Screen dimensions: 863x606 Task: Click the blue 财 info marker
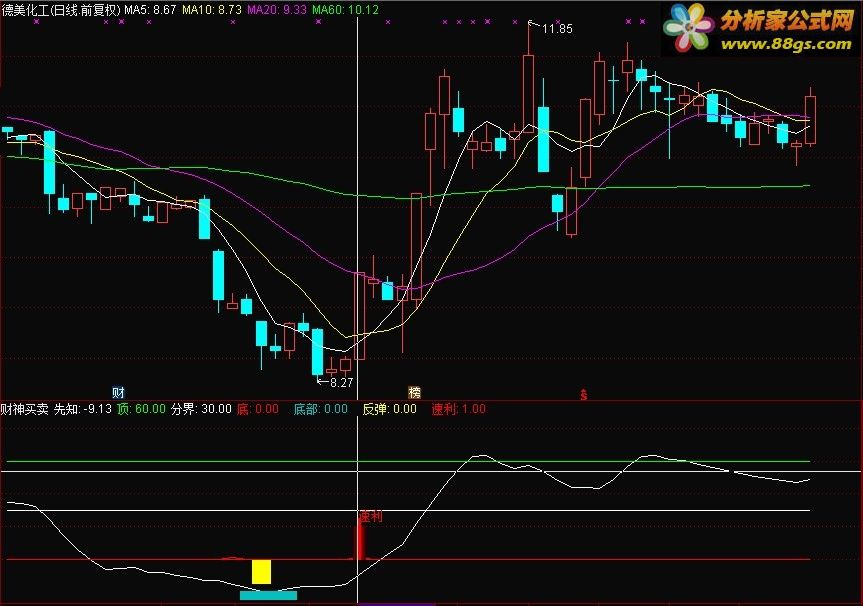coord(118,392)
